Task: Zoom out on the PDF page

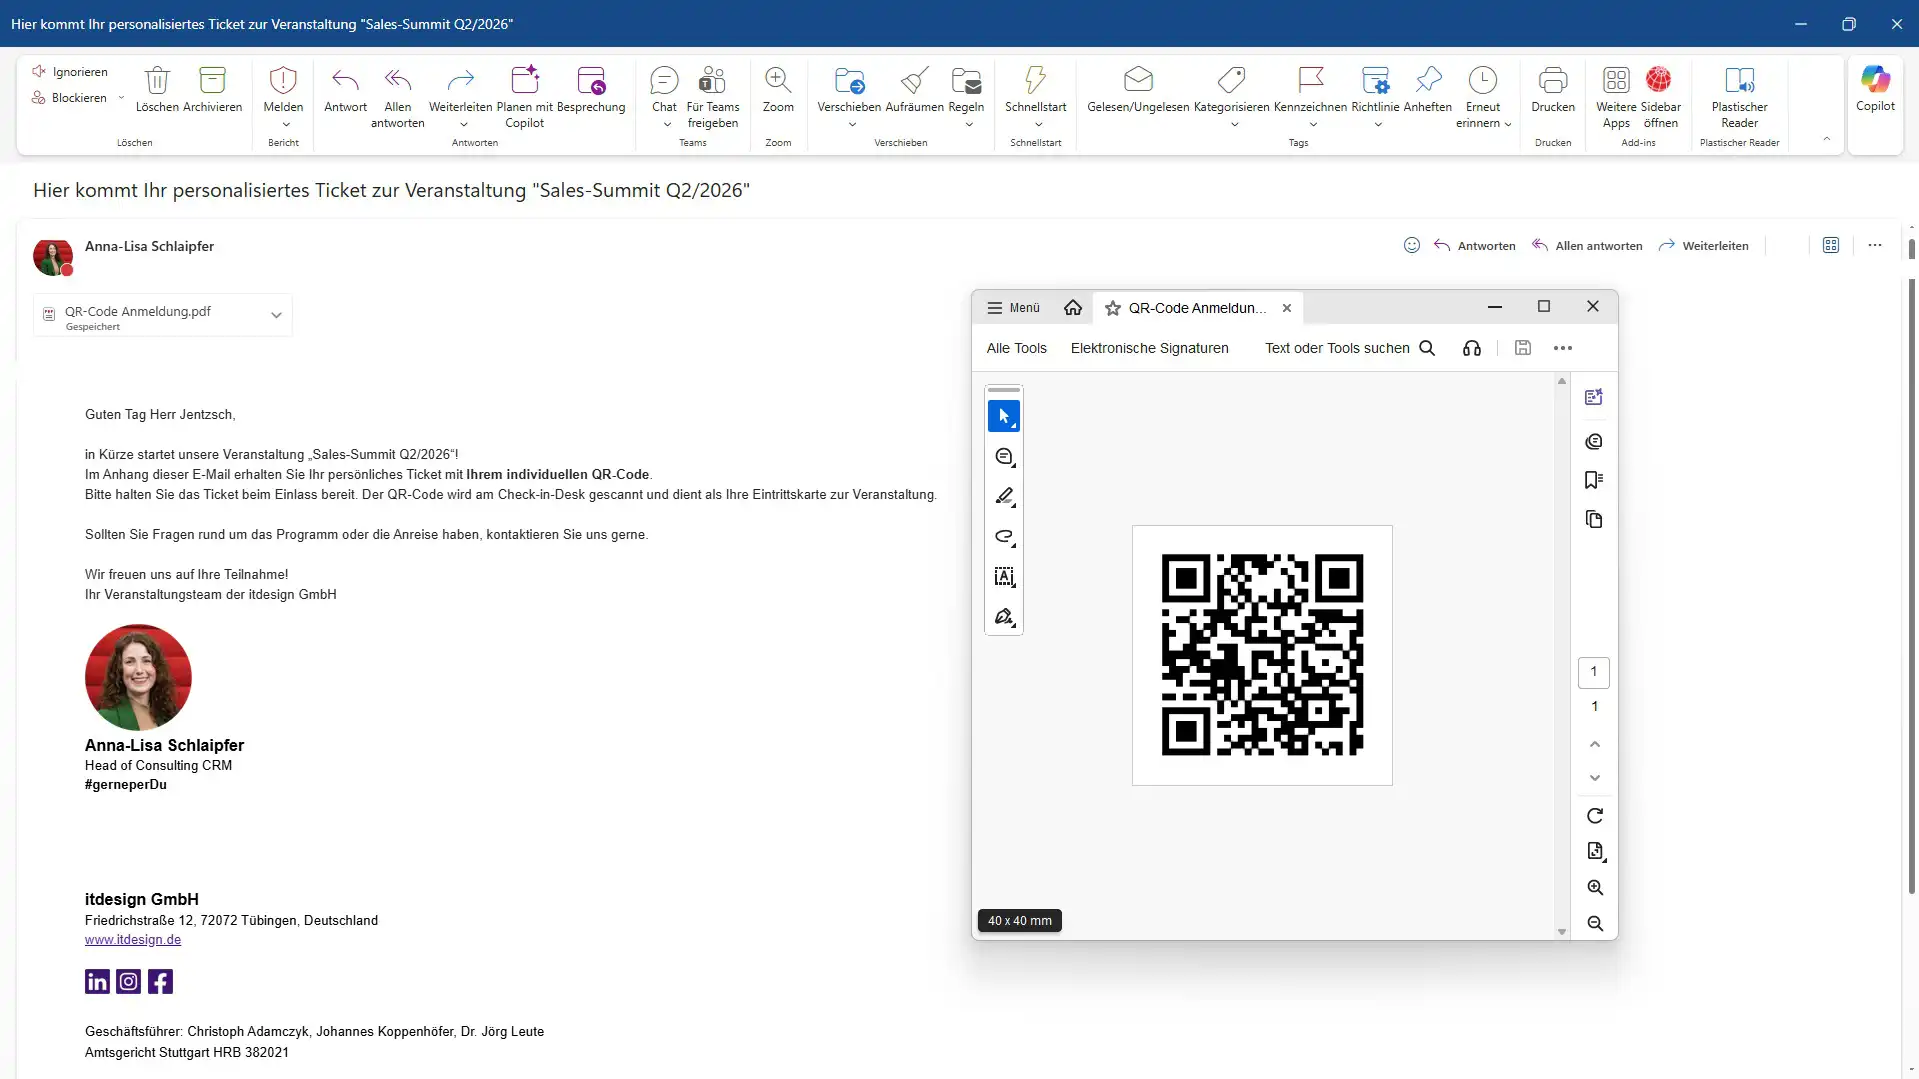Action: pyautogui.click(x=1595, y=924)
